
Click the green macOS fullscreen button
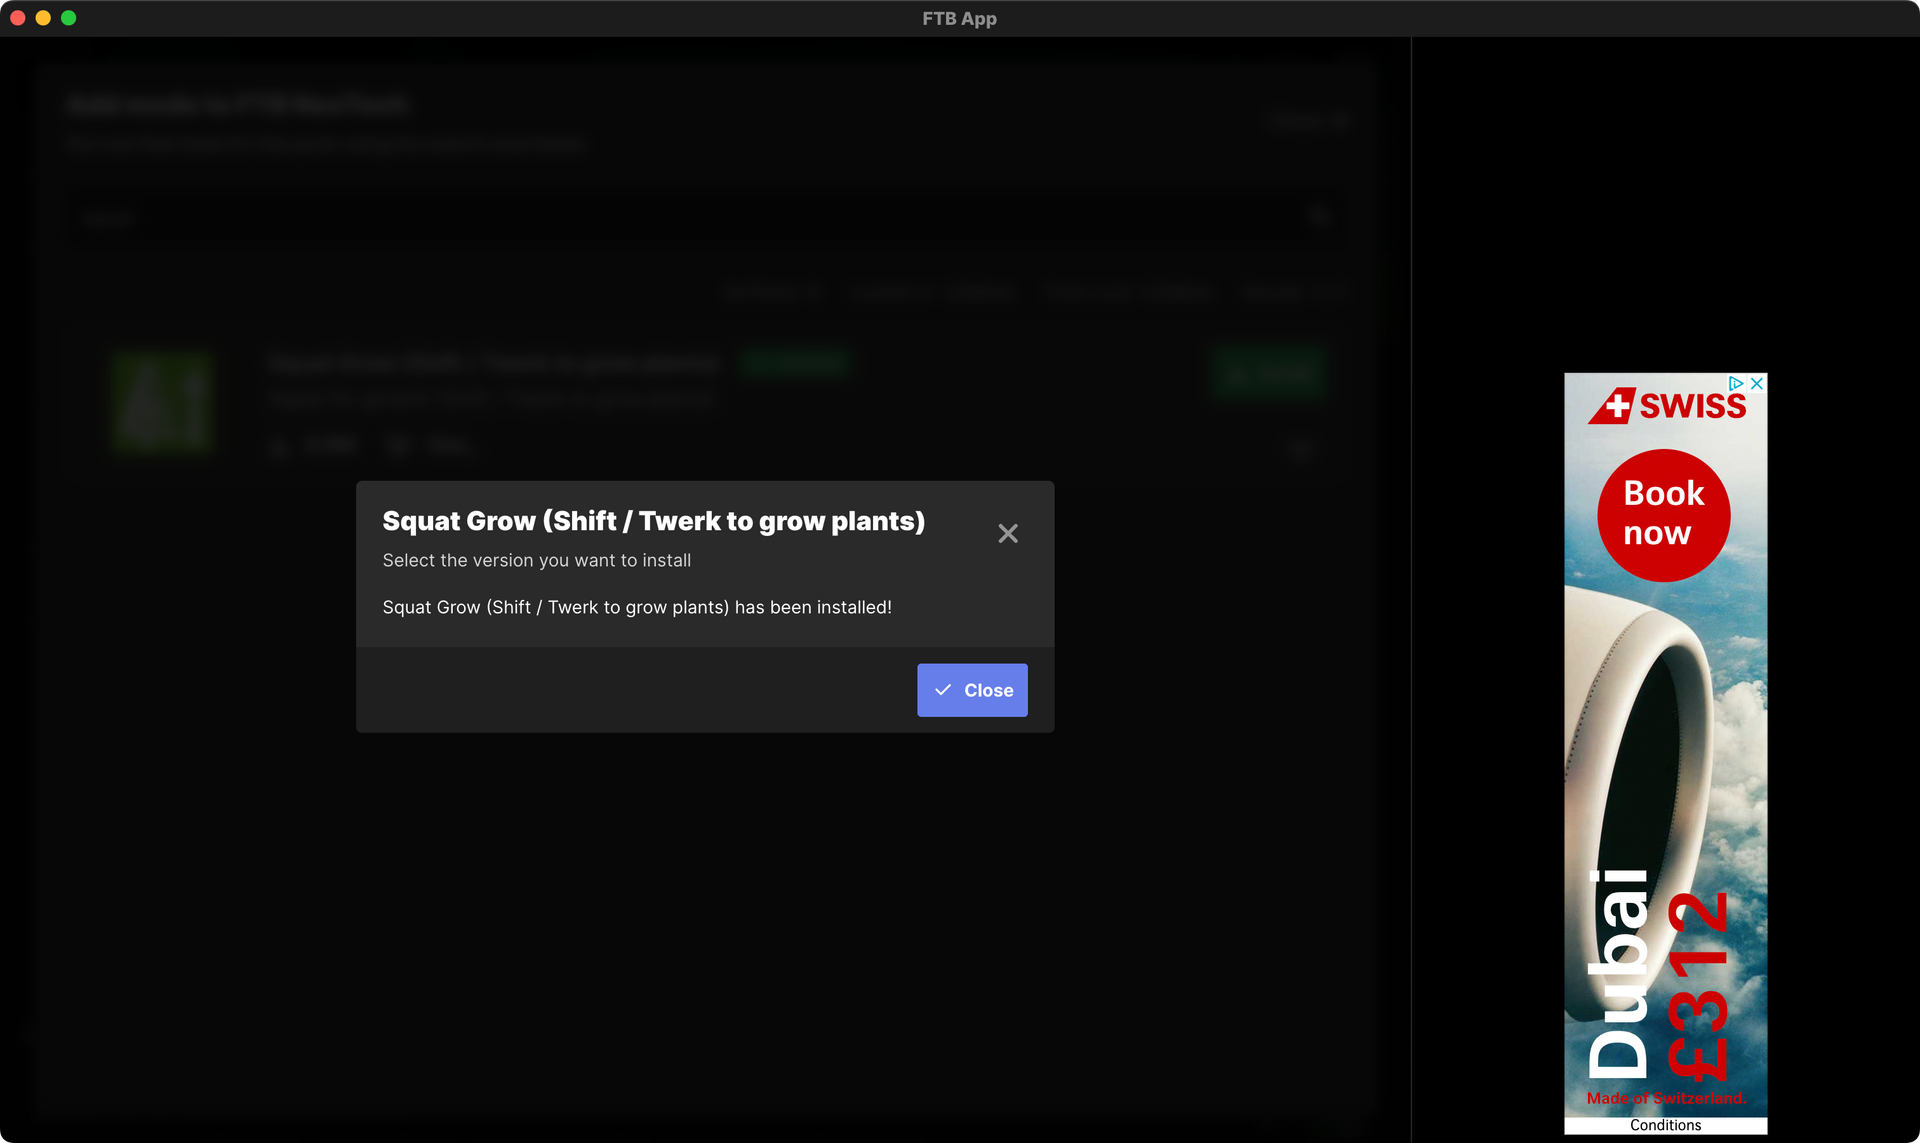(x=68, y=18)
